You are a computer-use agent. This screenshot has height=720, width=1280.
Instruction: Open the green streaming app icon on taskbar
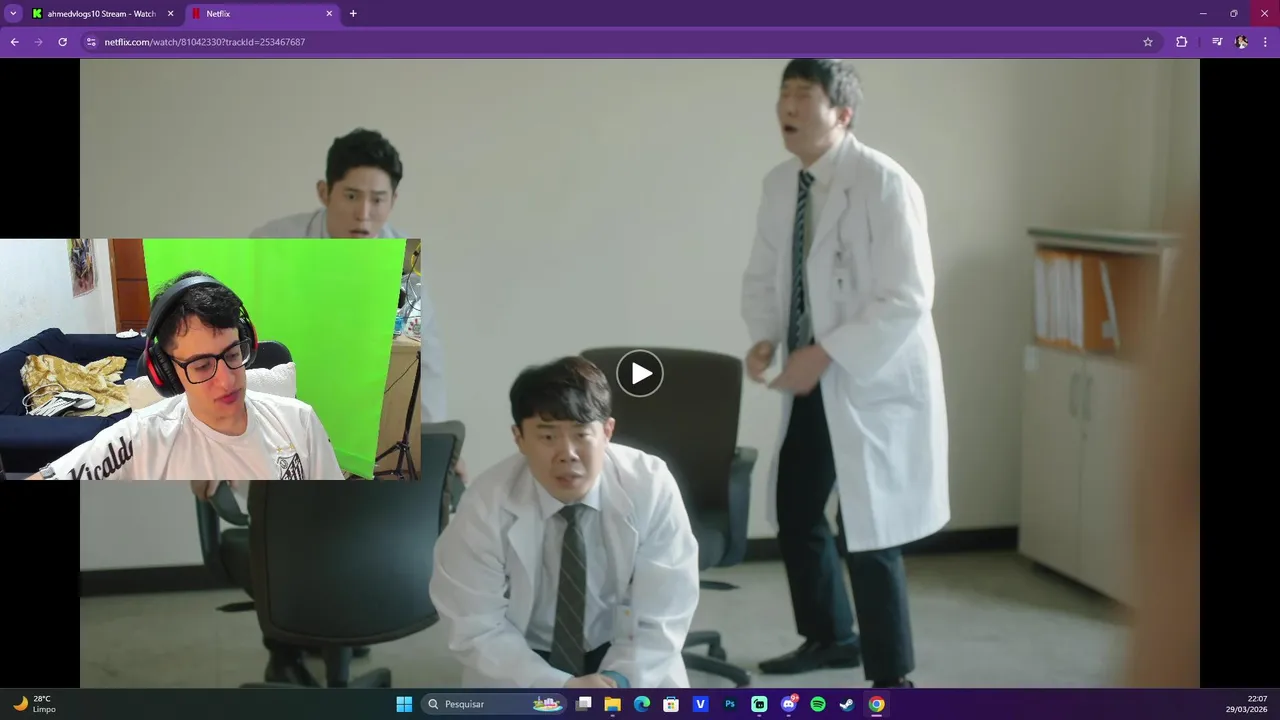[759, 704]
